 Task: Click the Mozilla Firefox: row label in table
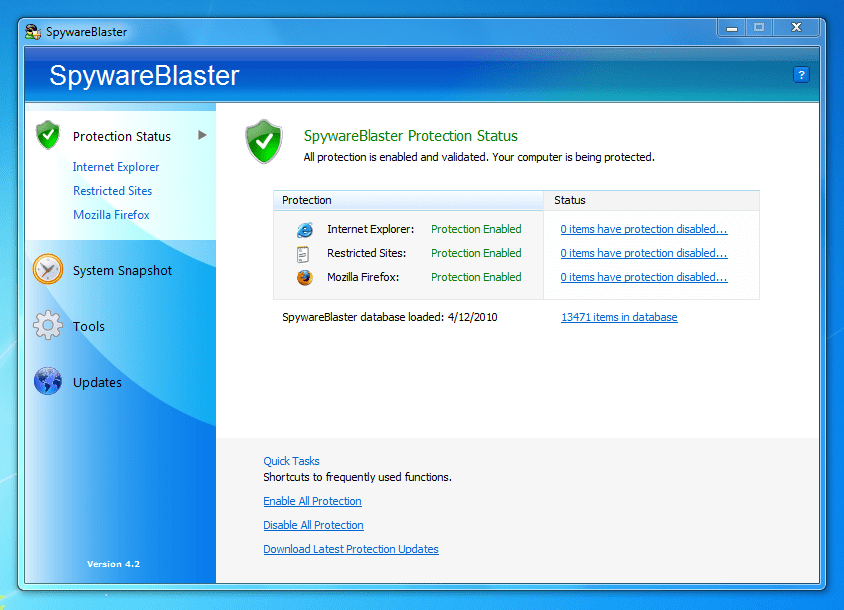click(363, 277)
